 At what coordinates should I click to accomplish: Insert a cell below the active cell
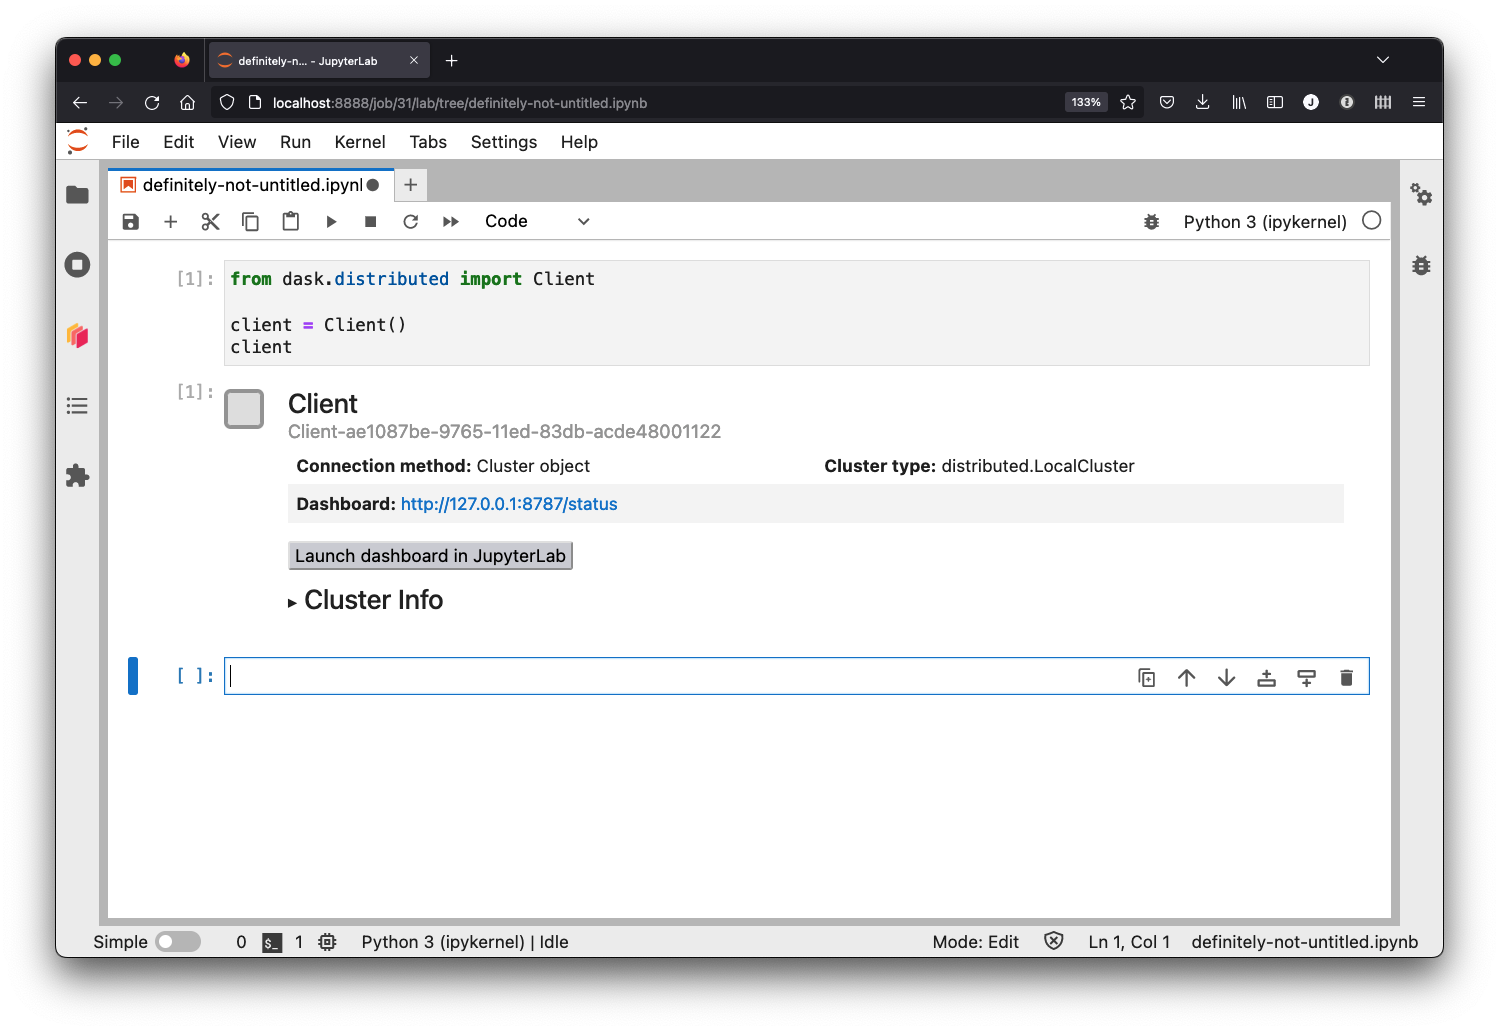(x=1307, y=678)
